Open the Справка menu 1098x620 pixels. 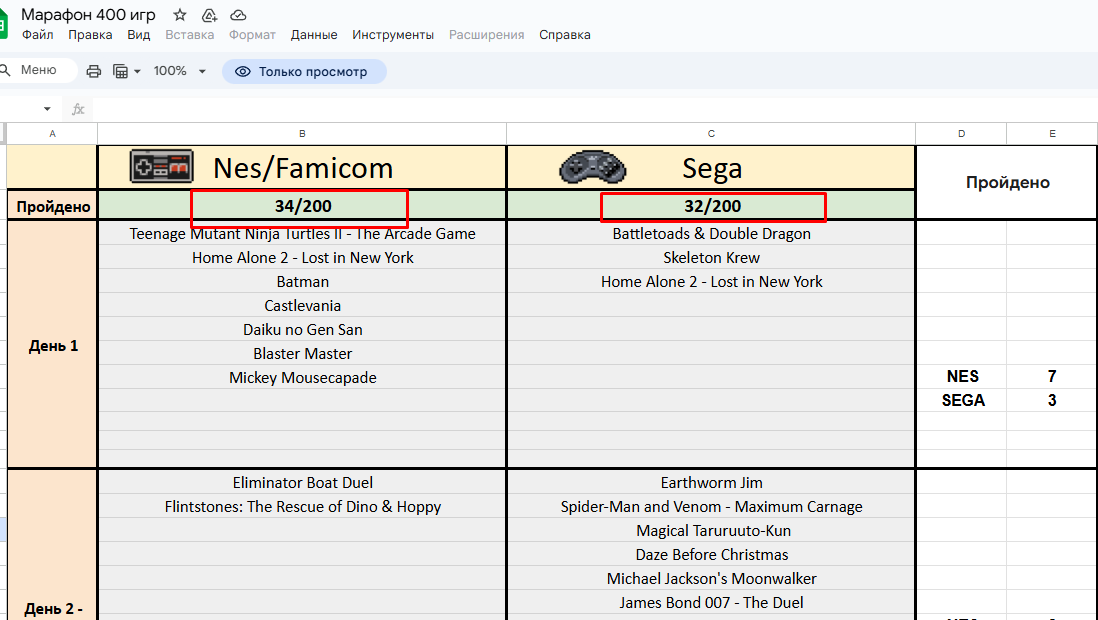point(564,35)
